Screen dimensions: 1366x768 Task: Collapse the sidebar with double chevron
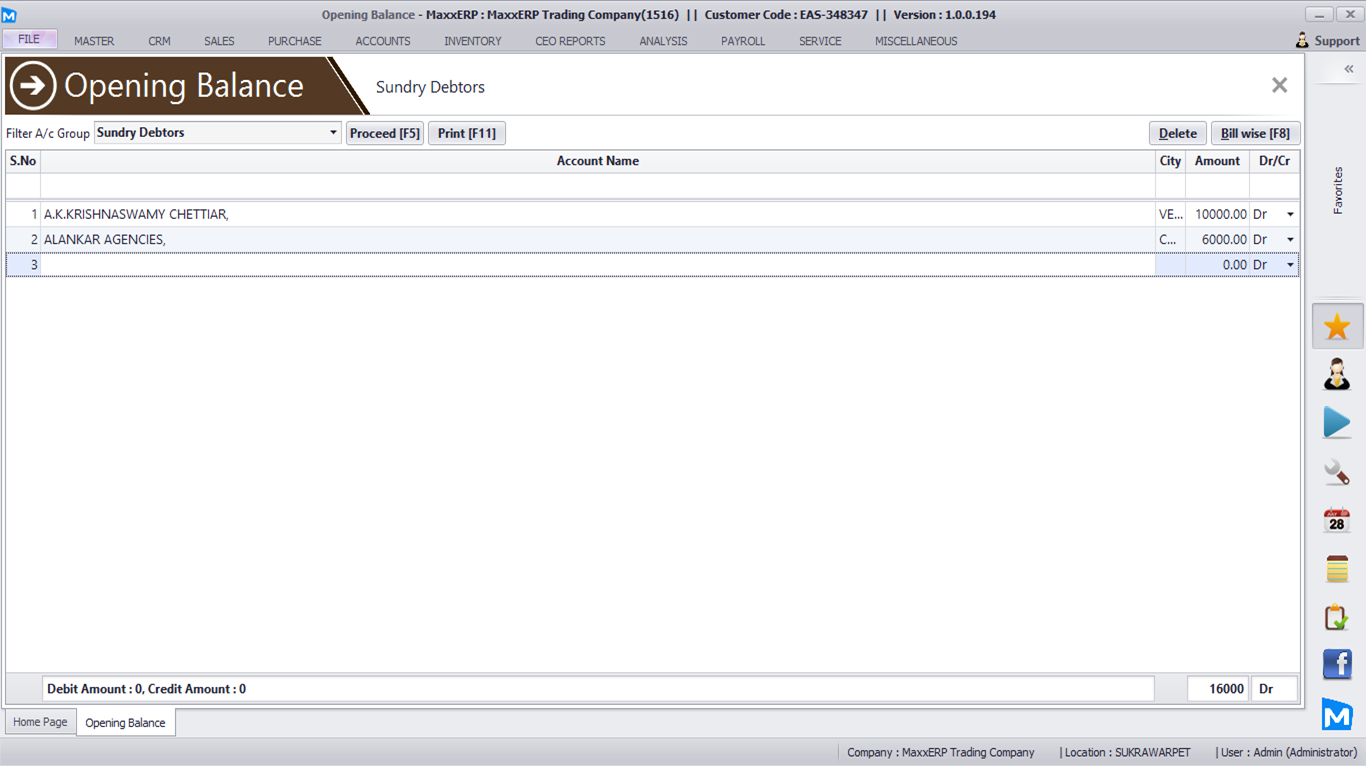pos(1348,69)
